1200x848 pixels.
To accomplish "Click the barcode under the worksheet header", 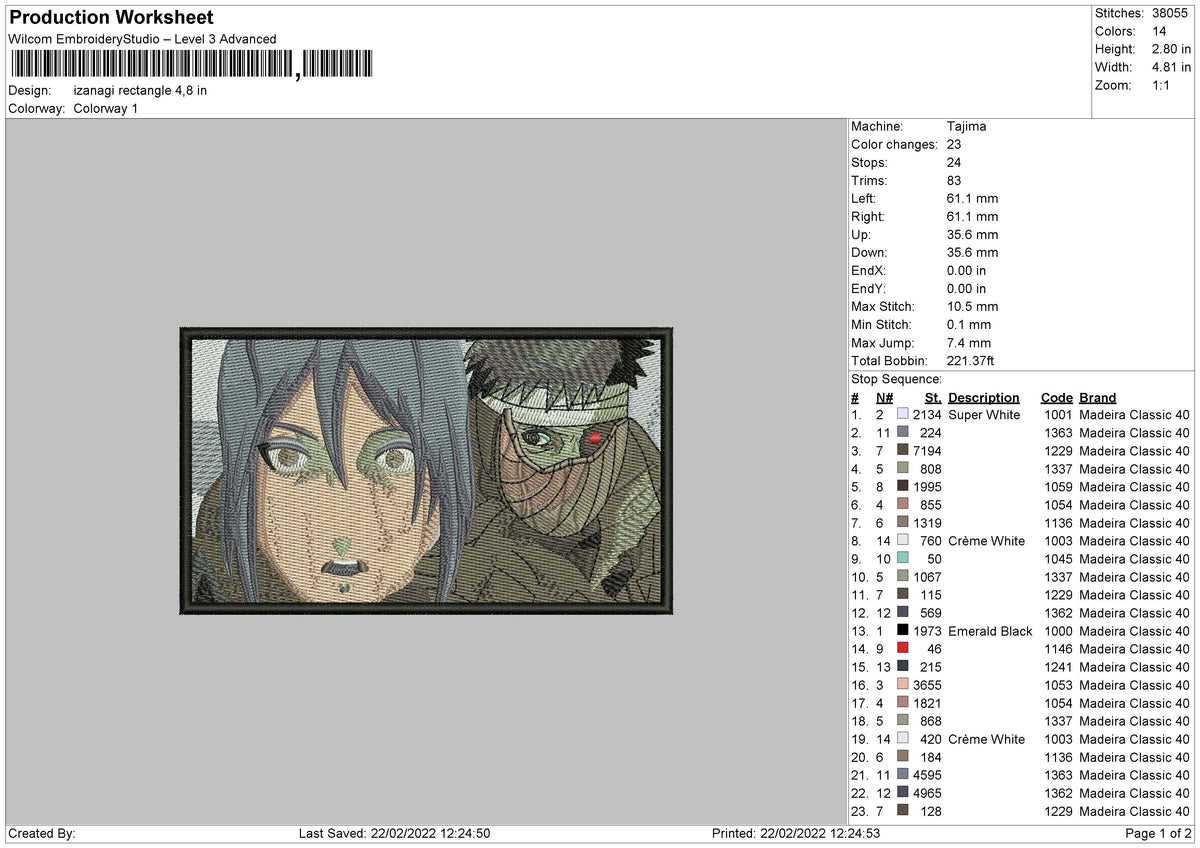I will (x=191, y=65).
